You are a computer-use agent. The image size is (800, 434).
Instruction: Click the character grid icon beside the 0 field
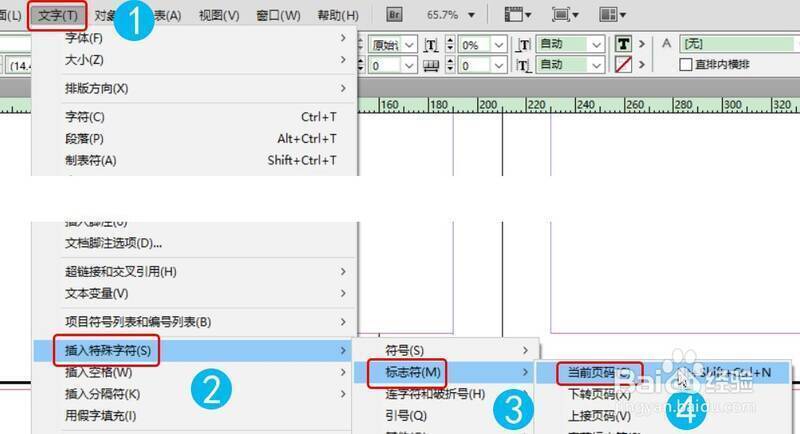click(x=431, y=66)
